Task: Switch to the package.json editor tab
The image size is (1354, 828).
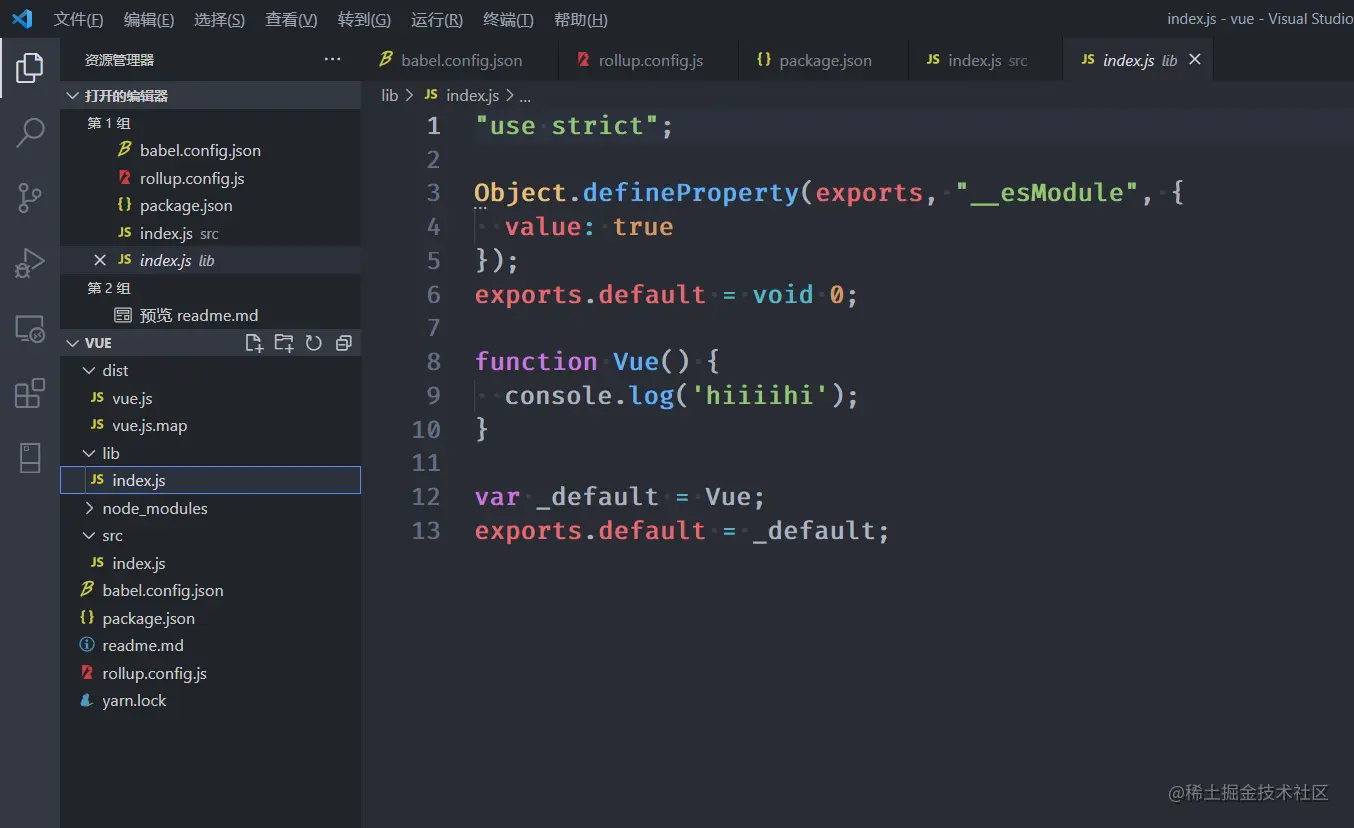Action: click(823, 60)
